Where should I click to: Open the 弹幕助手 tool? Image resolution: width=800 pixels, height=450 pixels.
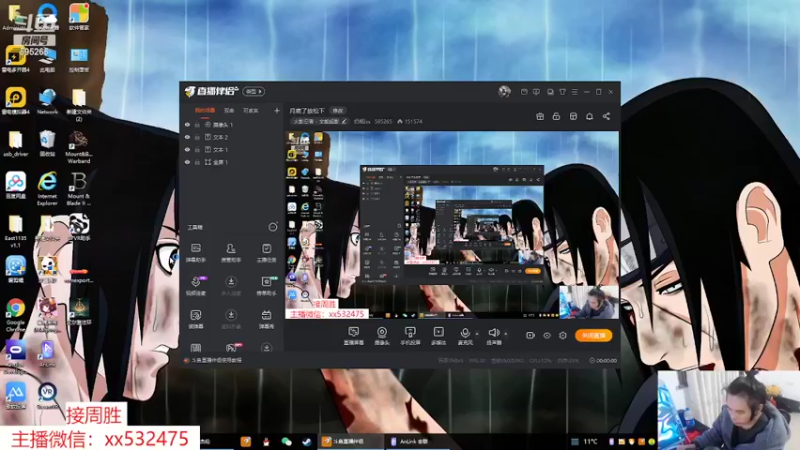195,253
